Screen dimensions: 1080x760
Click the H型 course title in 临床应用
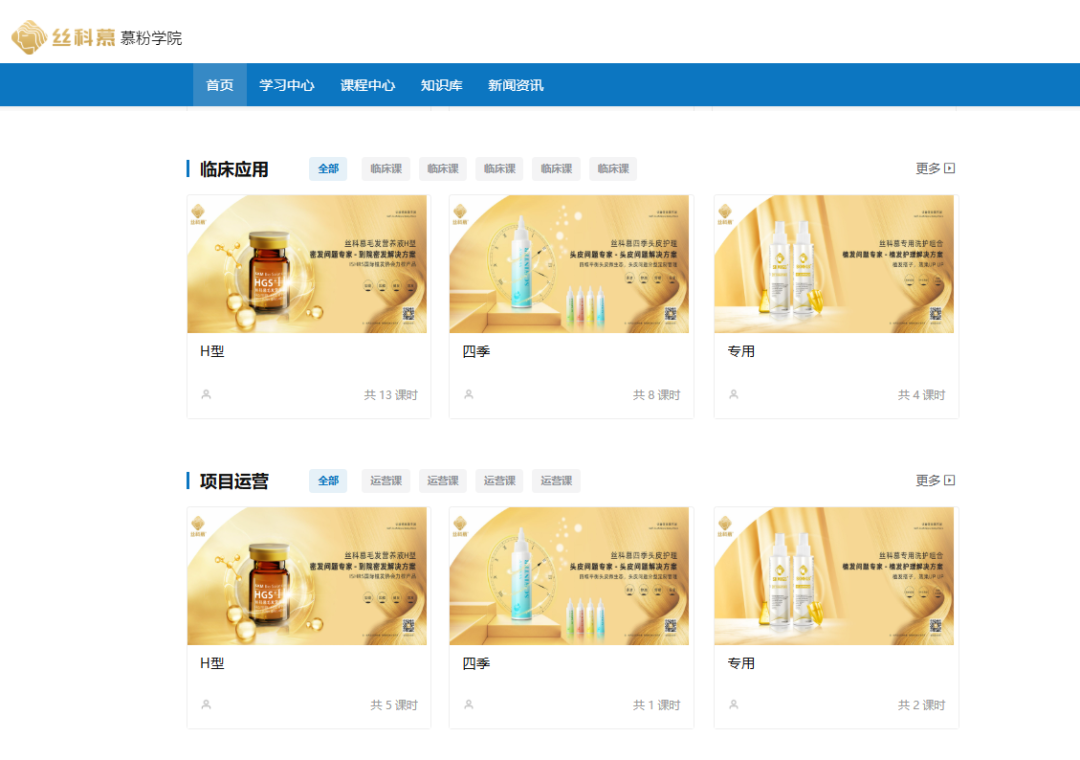(212, 352)
